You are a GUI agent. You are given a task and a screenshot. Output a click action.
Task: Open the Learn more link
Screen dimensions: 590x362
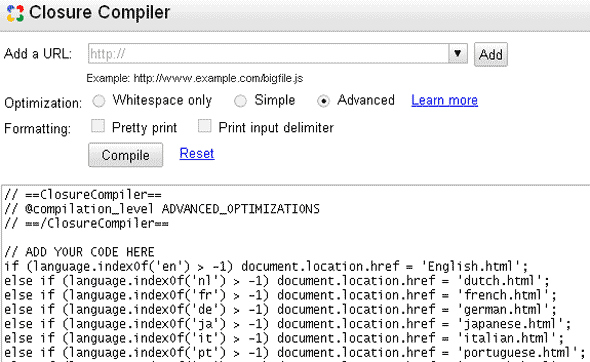click(x=444, y=100)
